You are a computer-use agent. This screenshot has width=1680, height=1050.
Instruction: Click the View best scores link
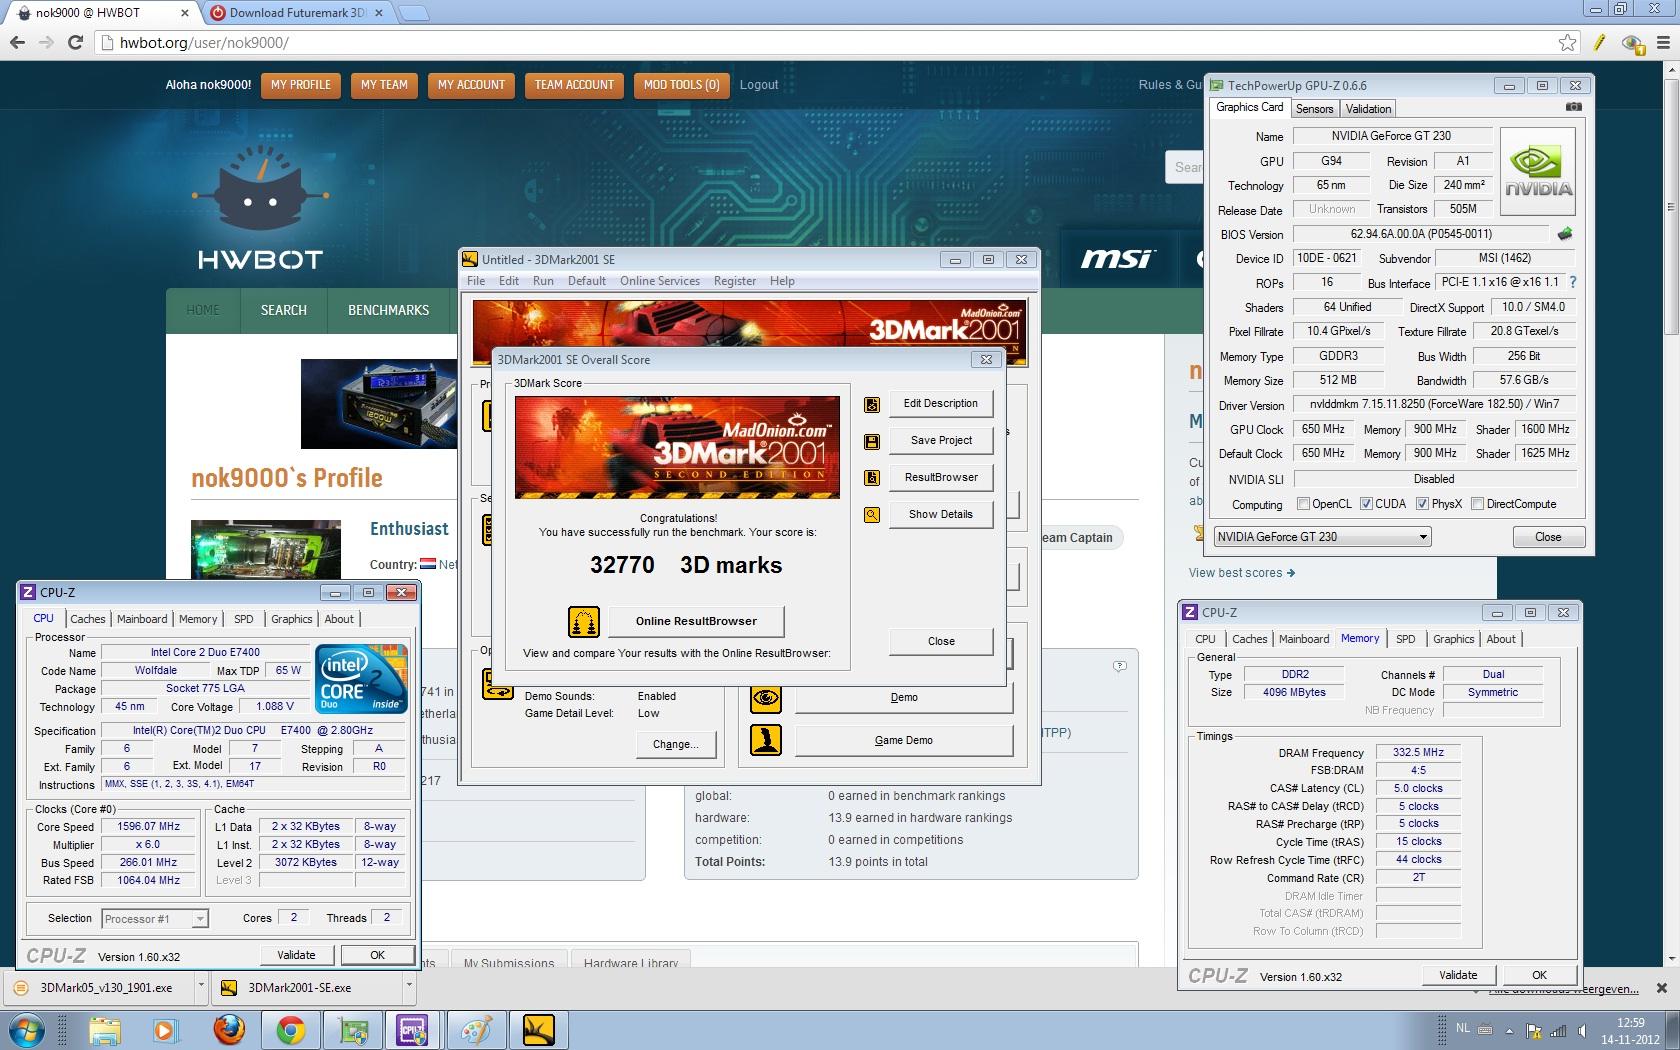pyautogui.click(x=1241, y=573)
